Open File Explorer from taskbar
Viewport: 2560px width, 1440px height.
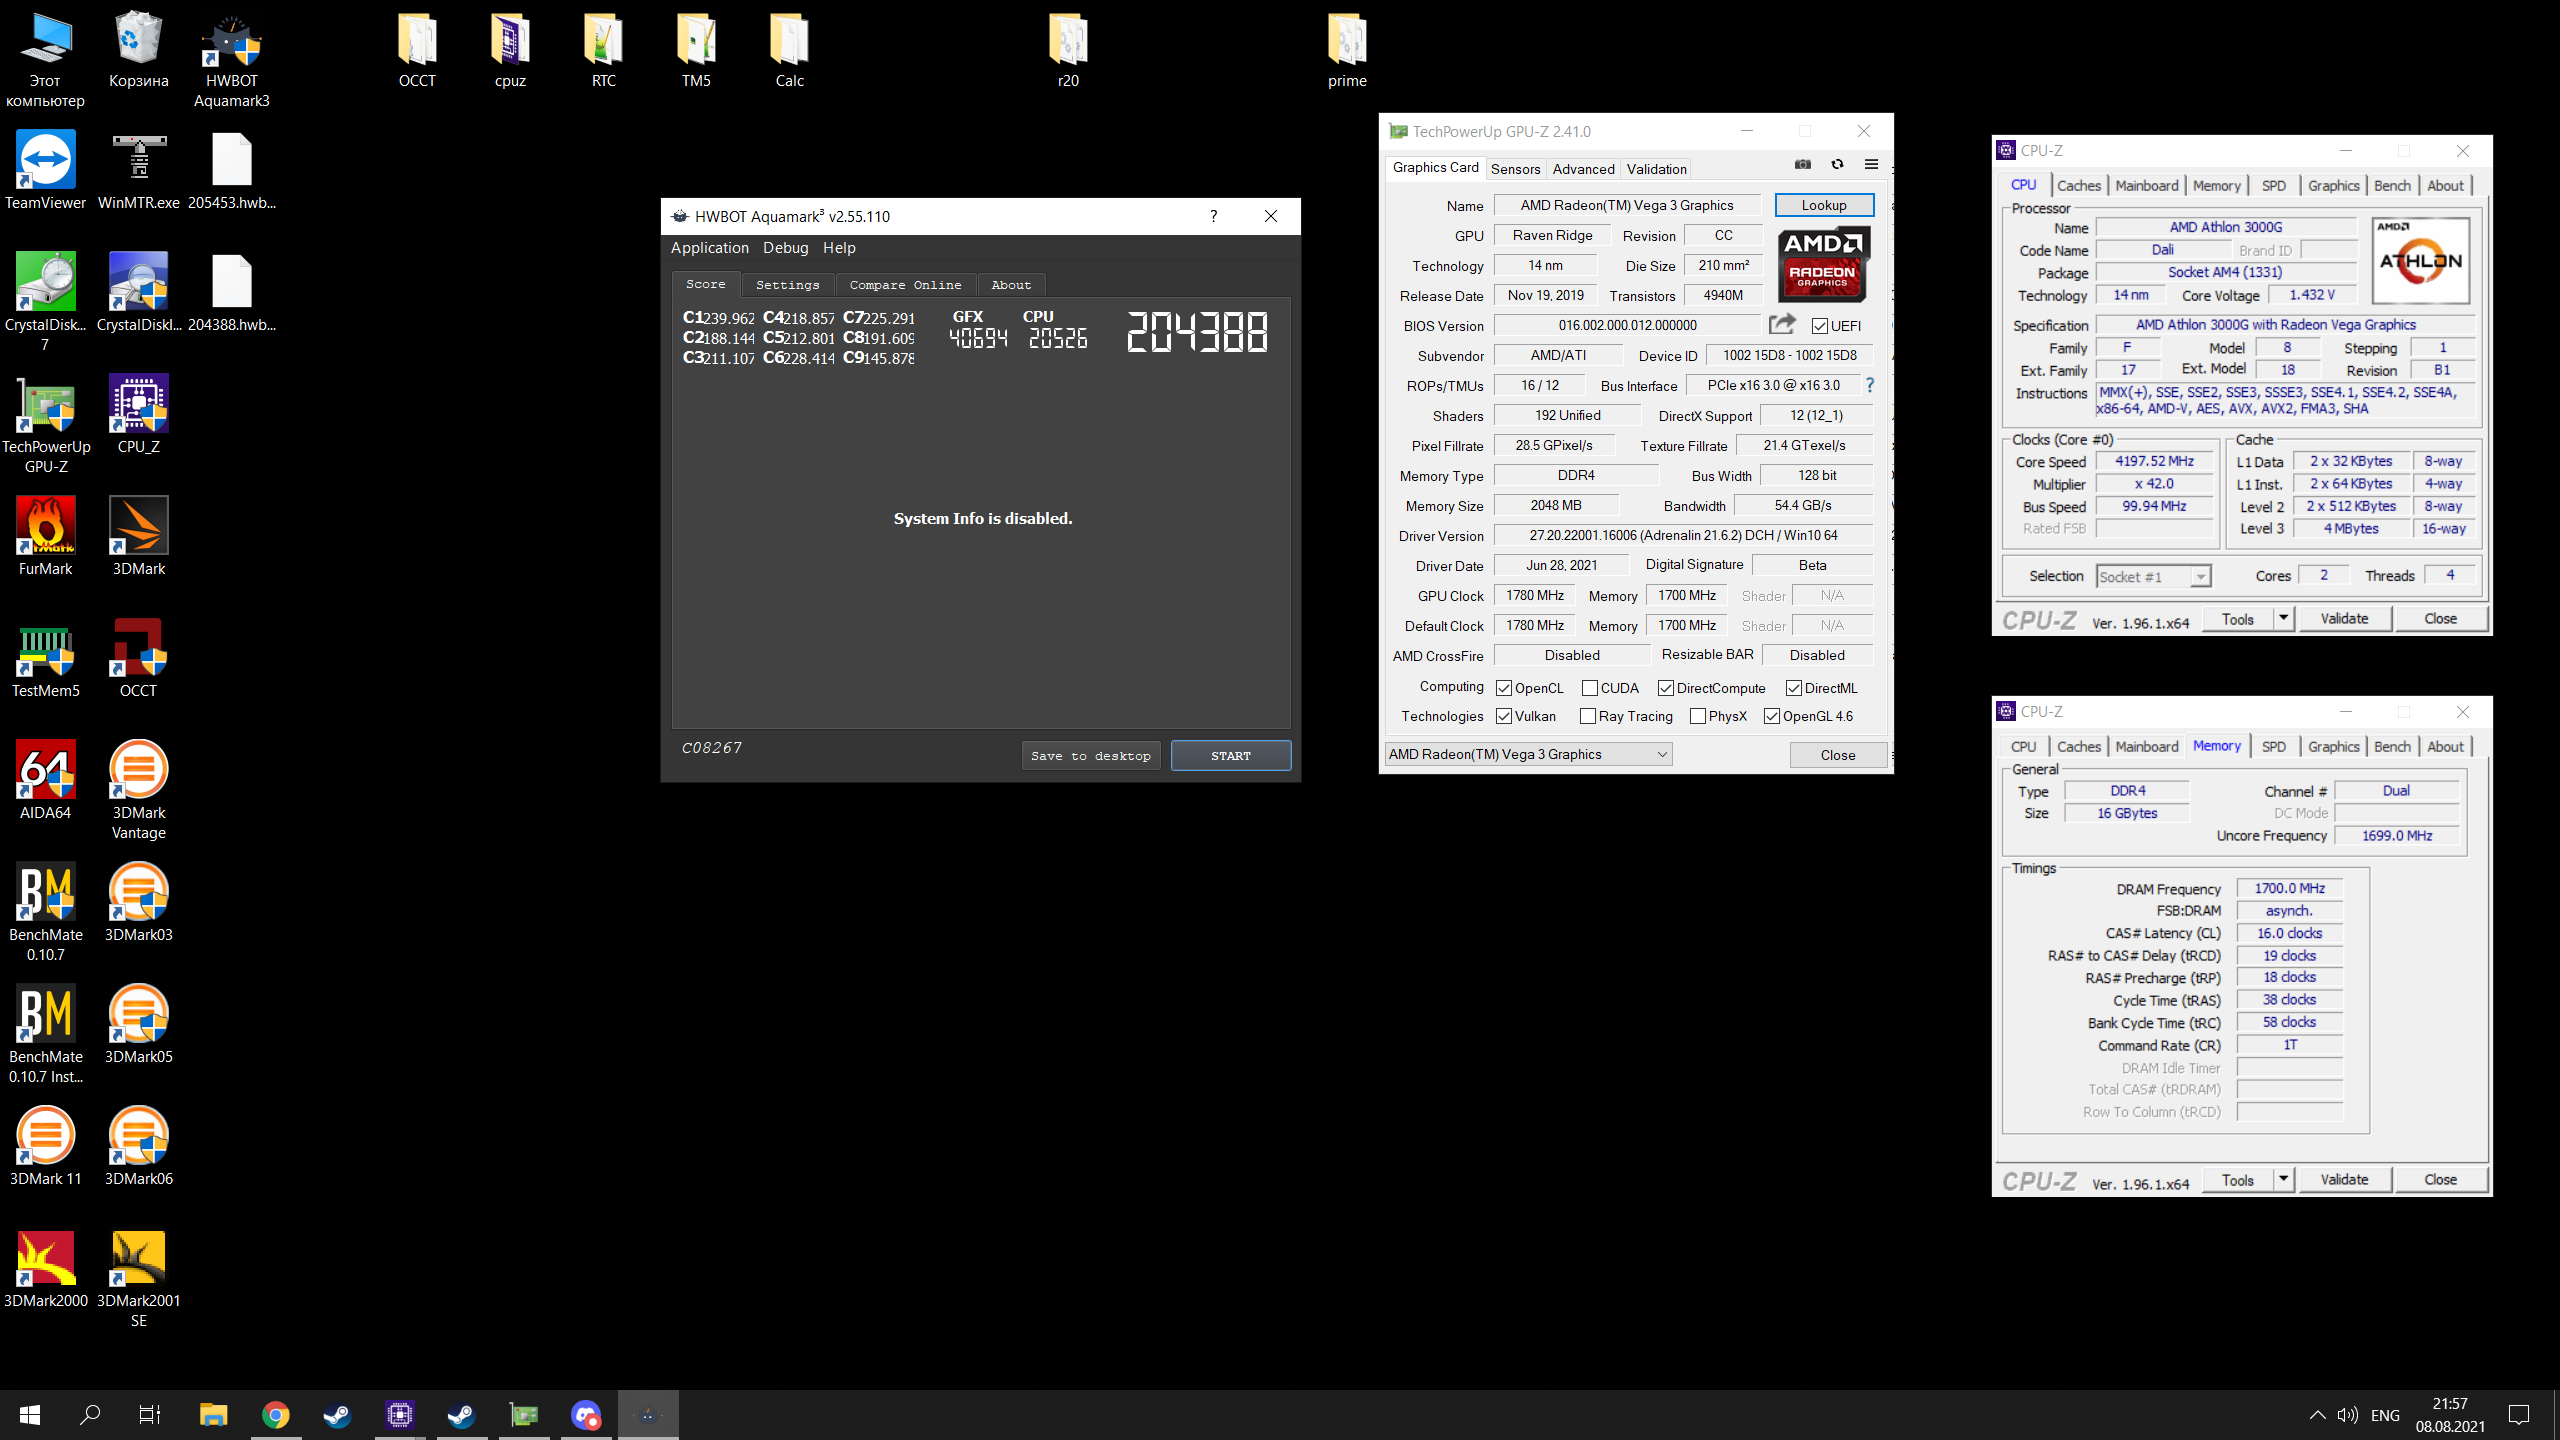pos(213,1415)
